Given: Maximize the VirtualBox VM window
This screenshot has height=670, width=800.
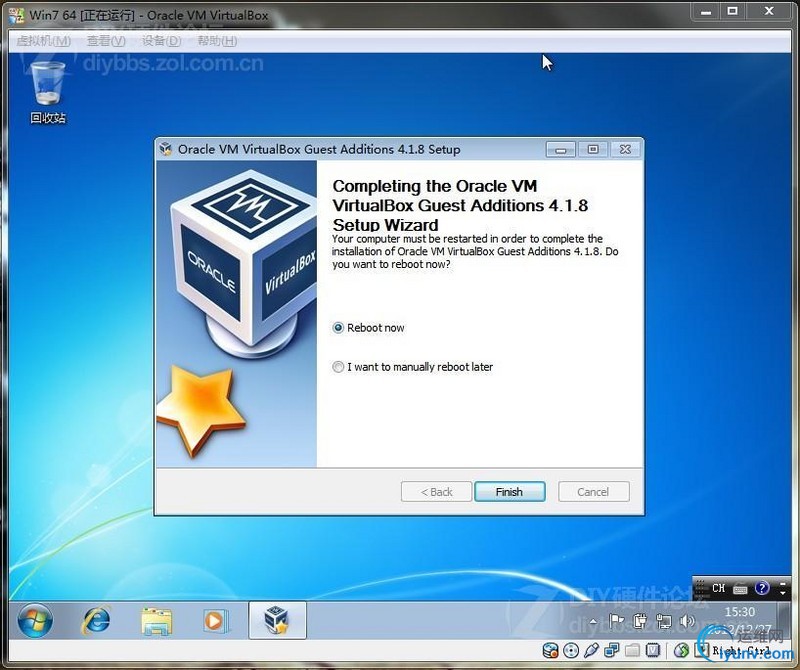Looking at the screenshot, I should click(x=733, y=11).
